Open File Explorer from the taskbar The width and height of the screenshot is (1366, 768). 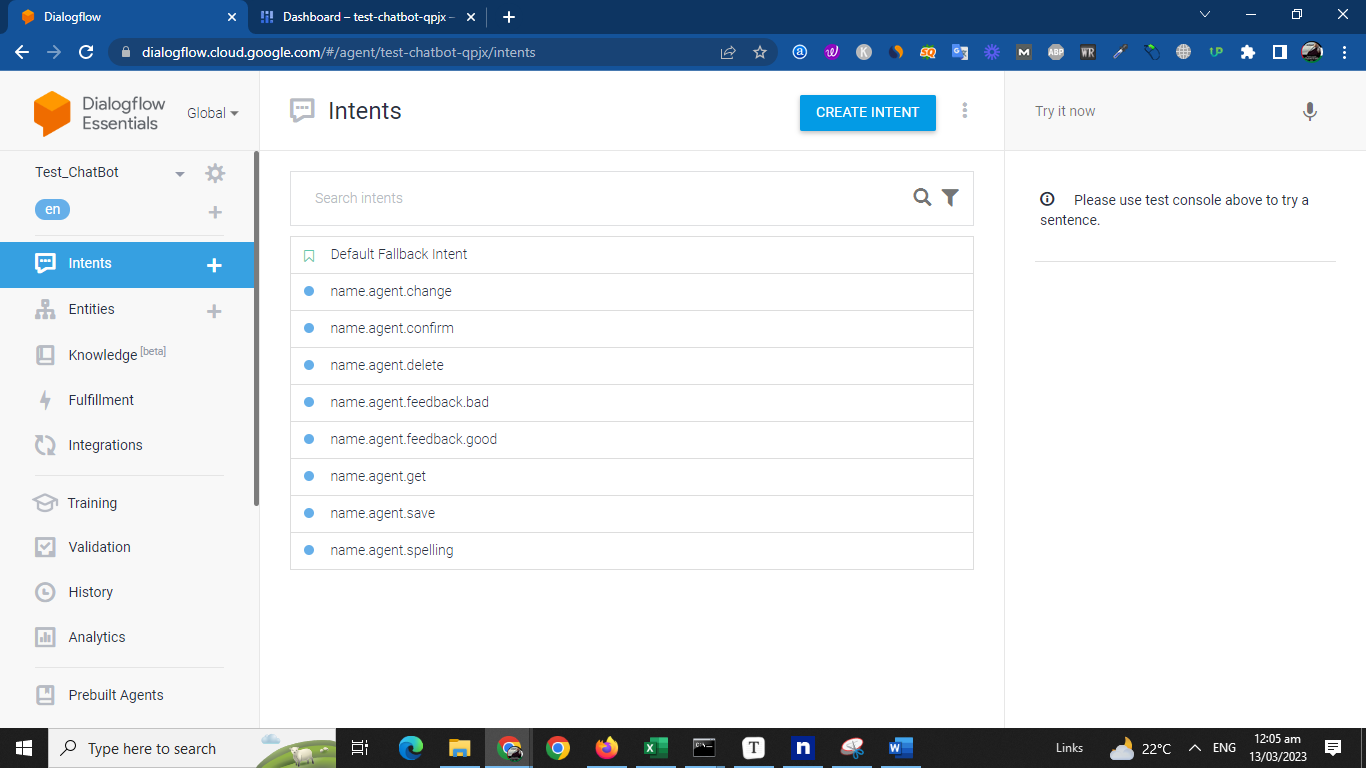460,748
